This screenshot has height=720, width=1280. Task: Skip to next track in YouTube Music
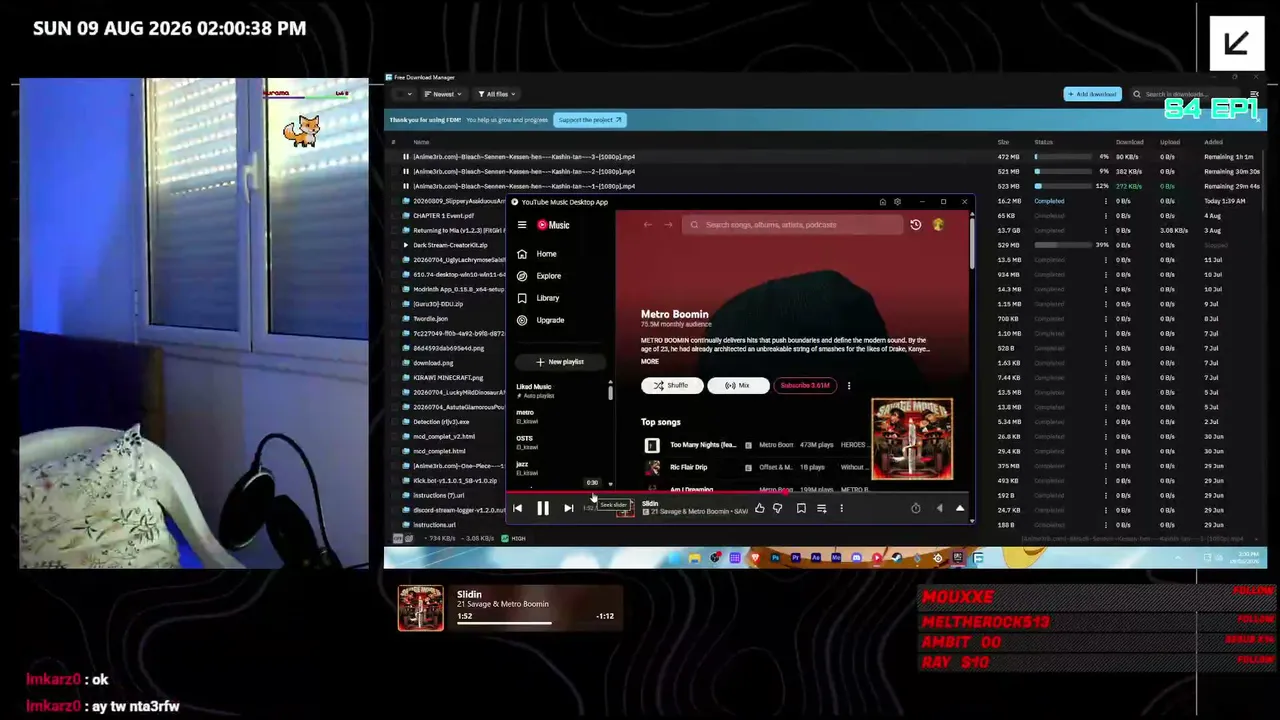pos(568,509)
